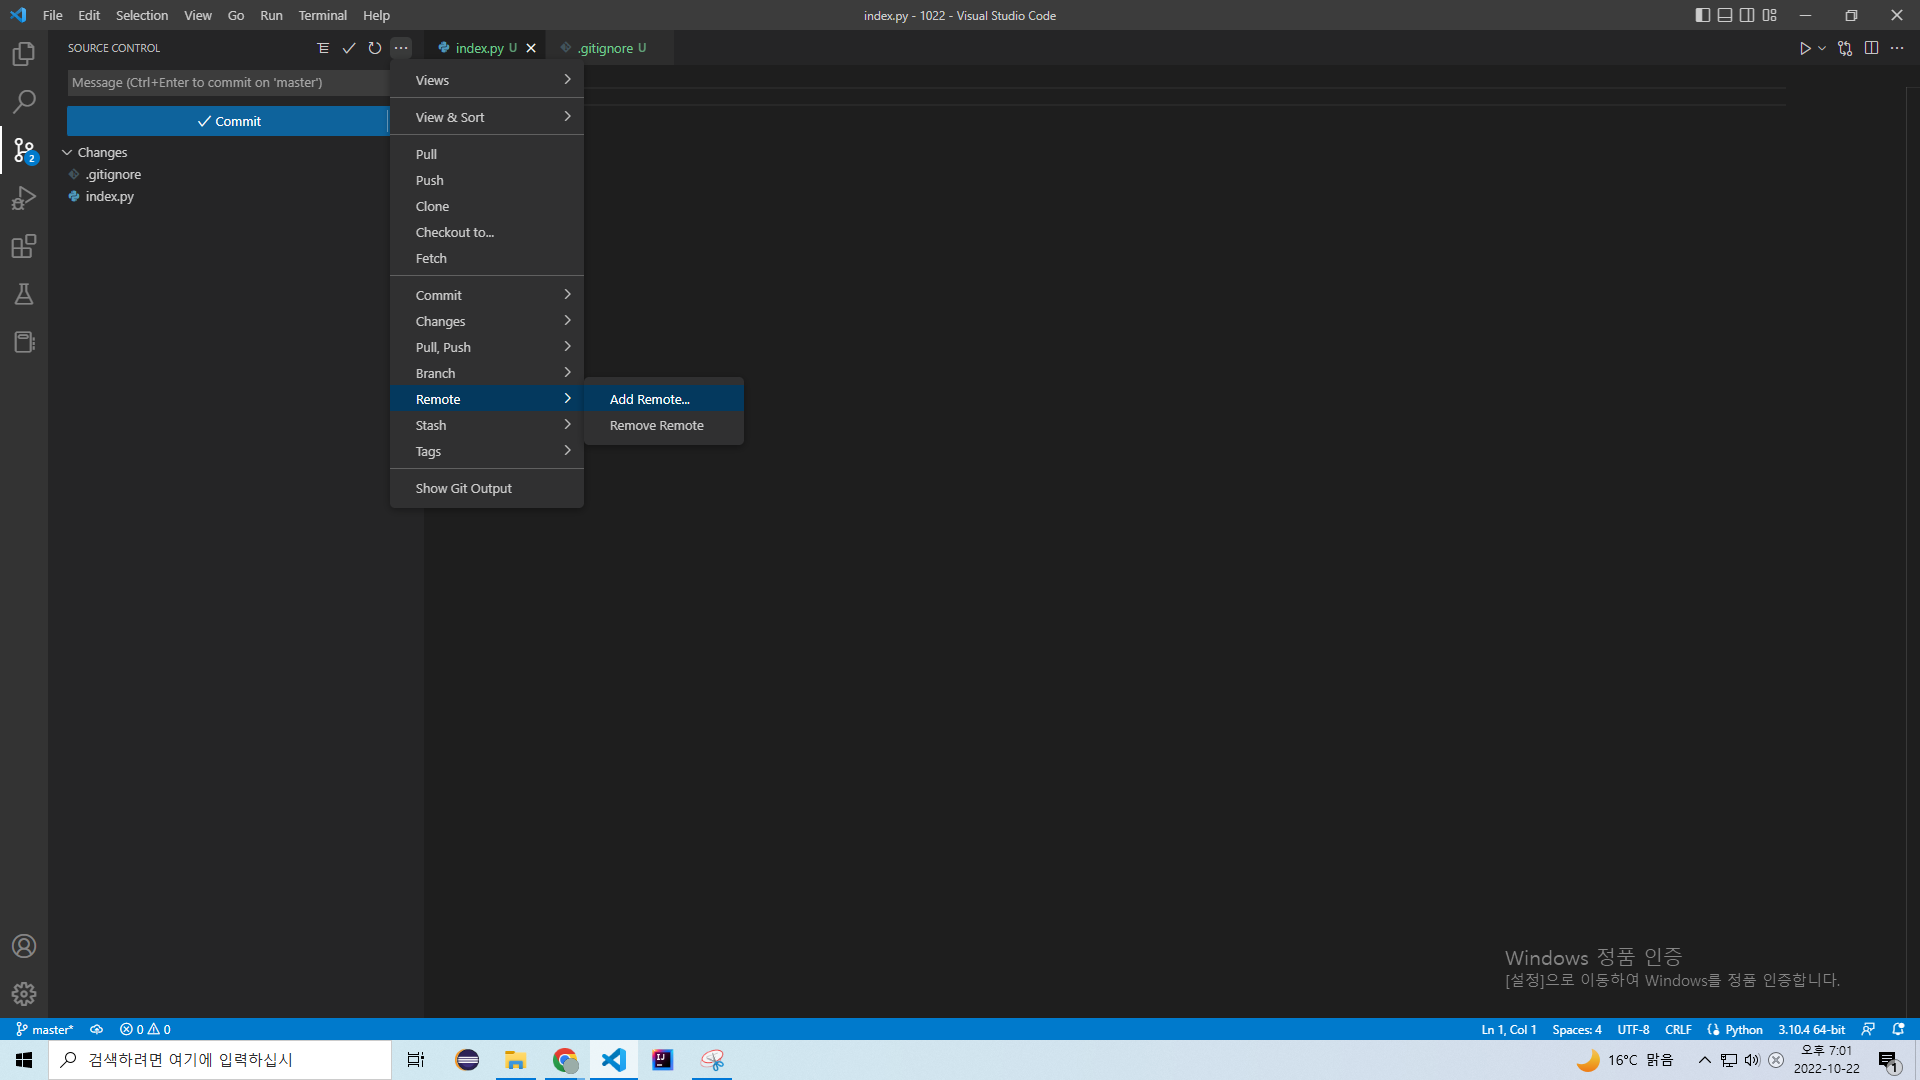
Task: Open the Testing flask view
Action: point(24,294)
